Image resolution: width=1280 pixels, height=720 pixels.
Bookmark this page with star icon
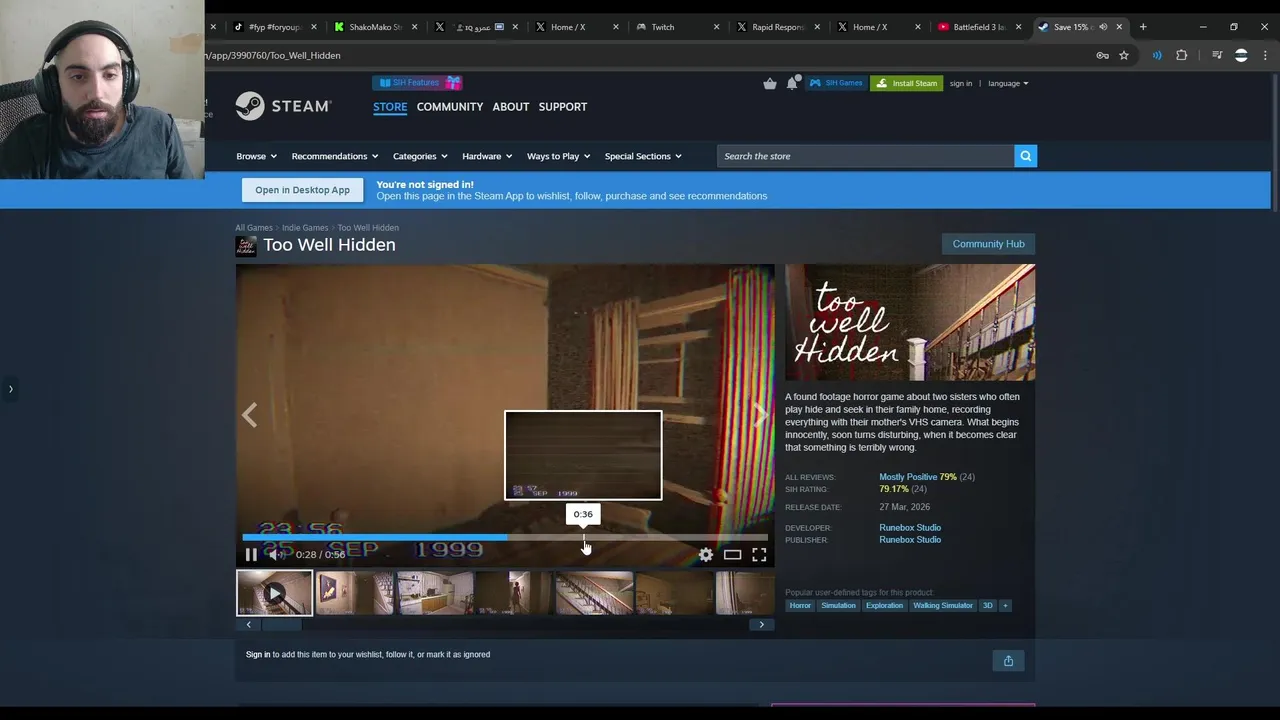pyautogui.click(x=1124, y=55)
